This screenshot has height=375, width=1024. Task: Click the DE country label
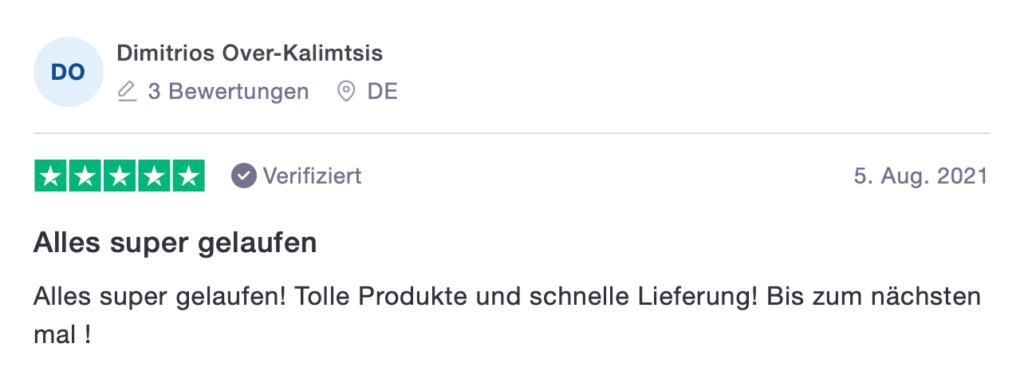pos(382,92)
